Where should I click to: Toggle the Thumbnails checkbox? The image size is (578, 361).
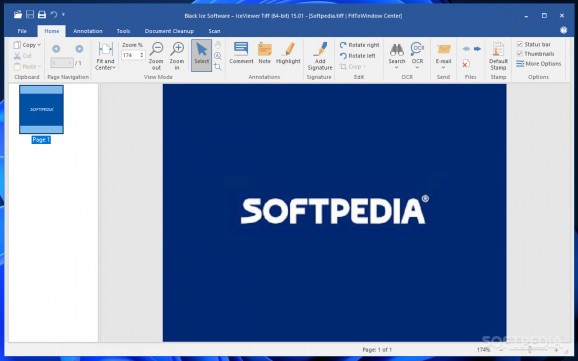click(x=520, y=54)
